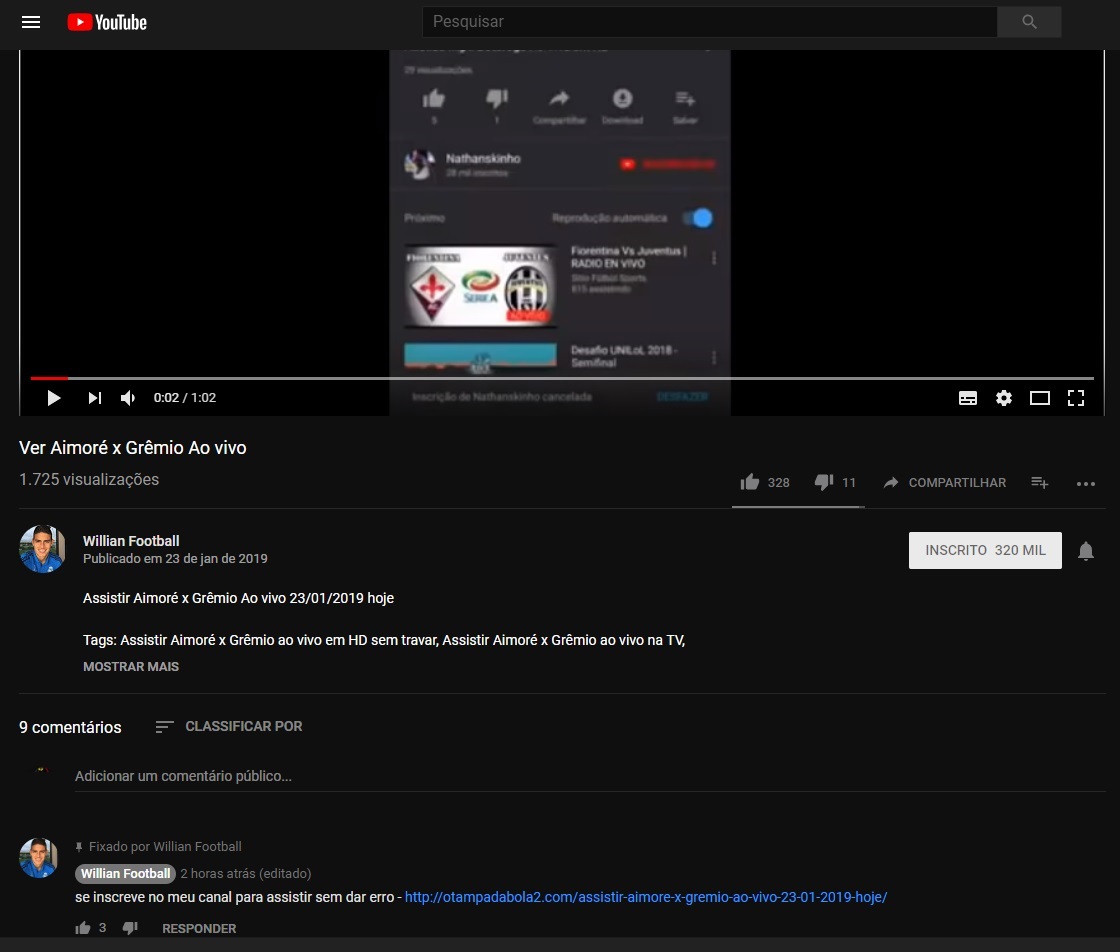Expand the description with MOSTRAR MAIS

click(x=131, y=666)
